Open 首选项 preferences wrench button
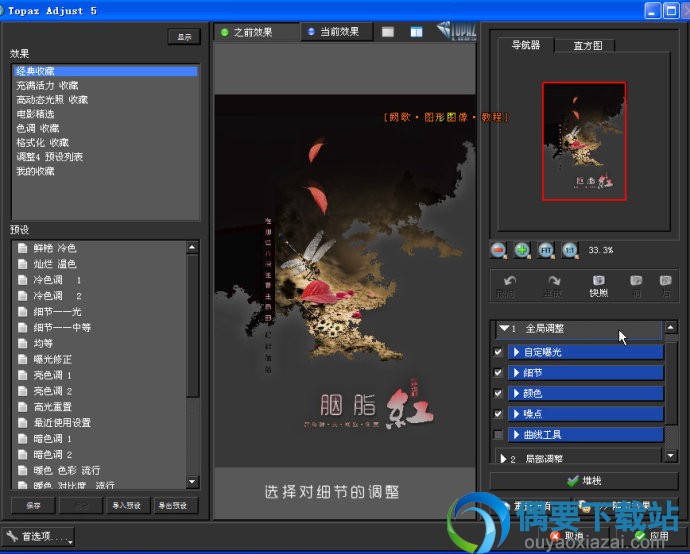Viewport: 690px width, 554px height. click(38, 536)
